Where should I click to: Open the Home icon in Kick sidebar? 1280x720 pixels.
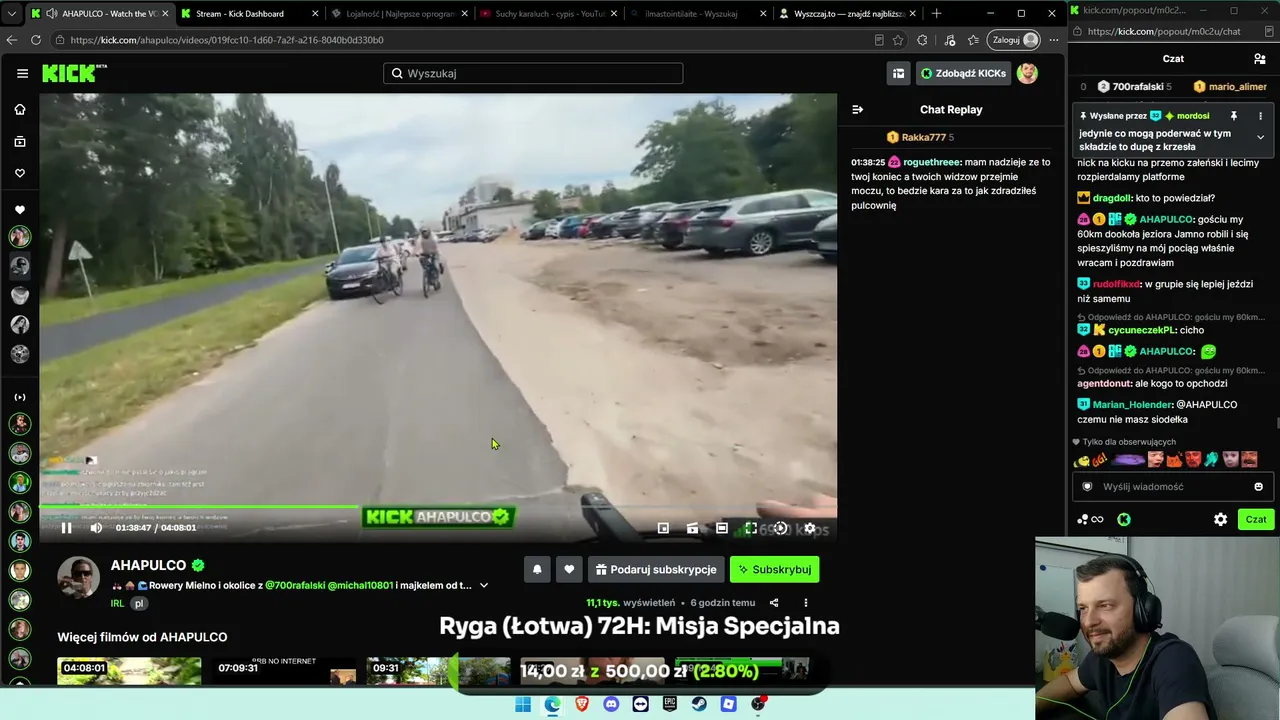[20, 109]
